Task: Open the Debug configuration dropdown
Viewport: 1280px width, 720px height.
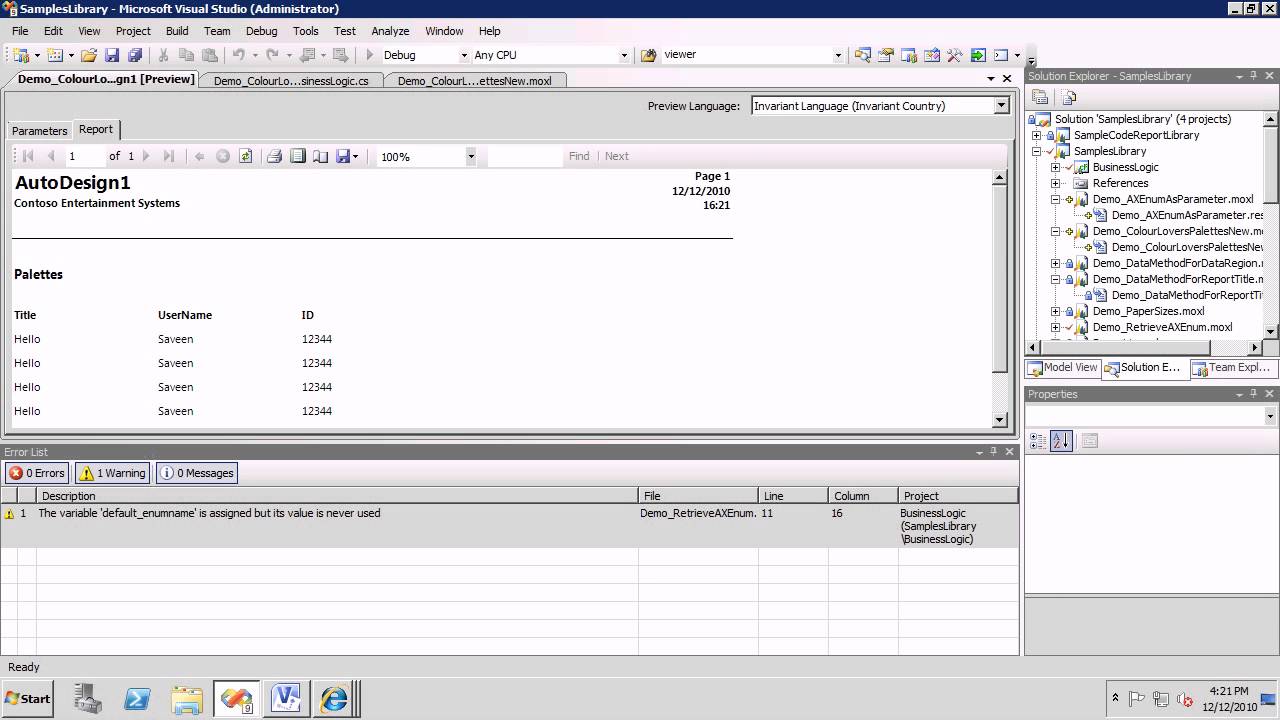Action: pos(464,55)
